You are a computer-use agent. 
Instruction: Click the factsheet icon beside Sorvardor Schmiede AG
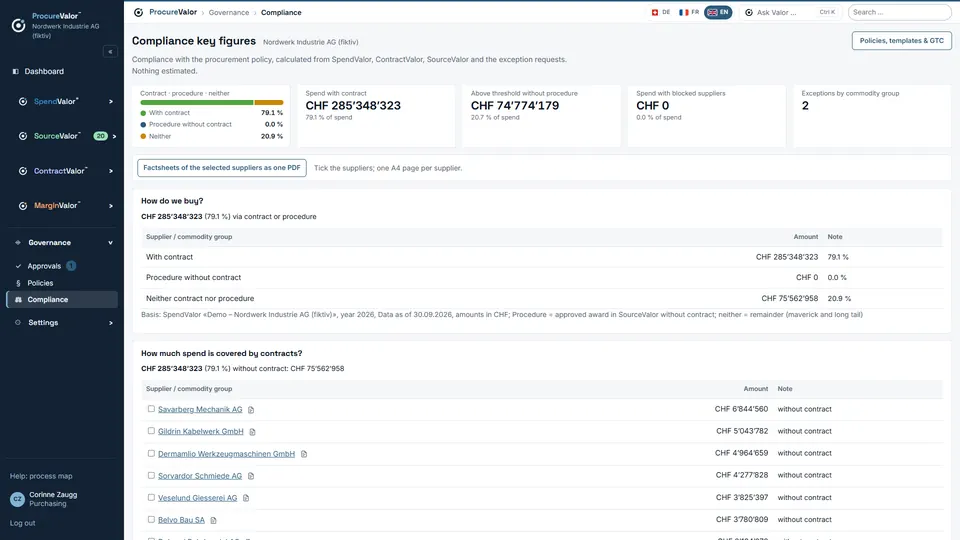click(x=251, y=476)
